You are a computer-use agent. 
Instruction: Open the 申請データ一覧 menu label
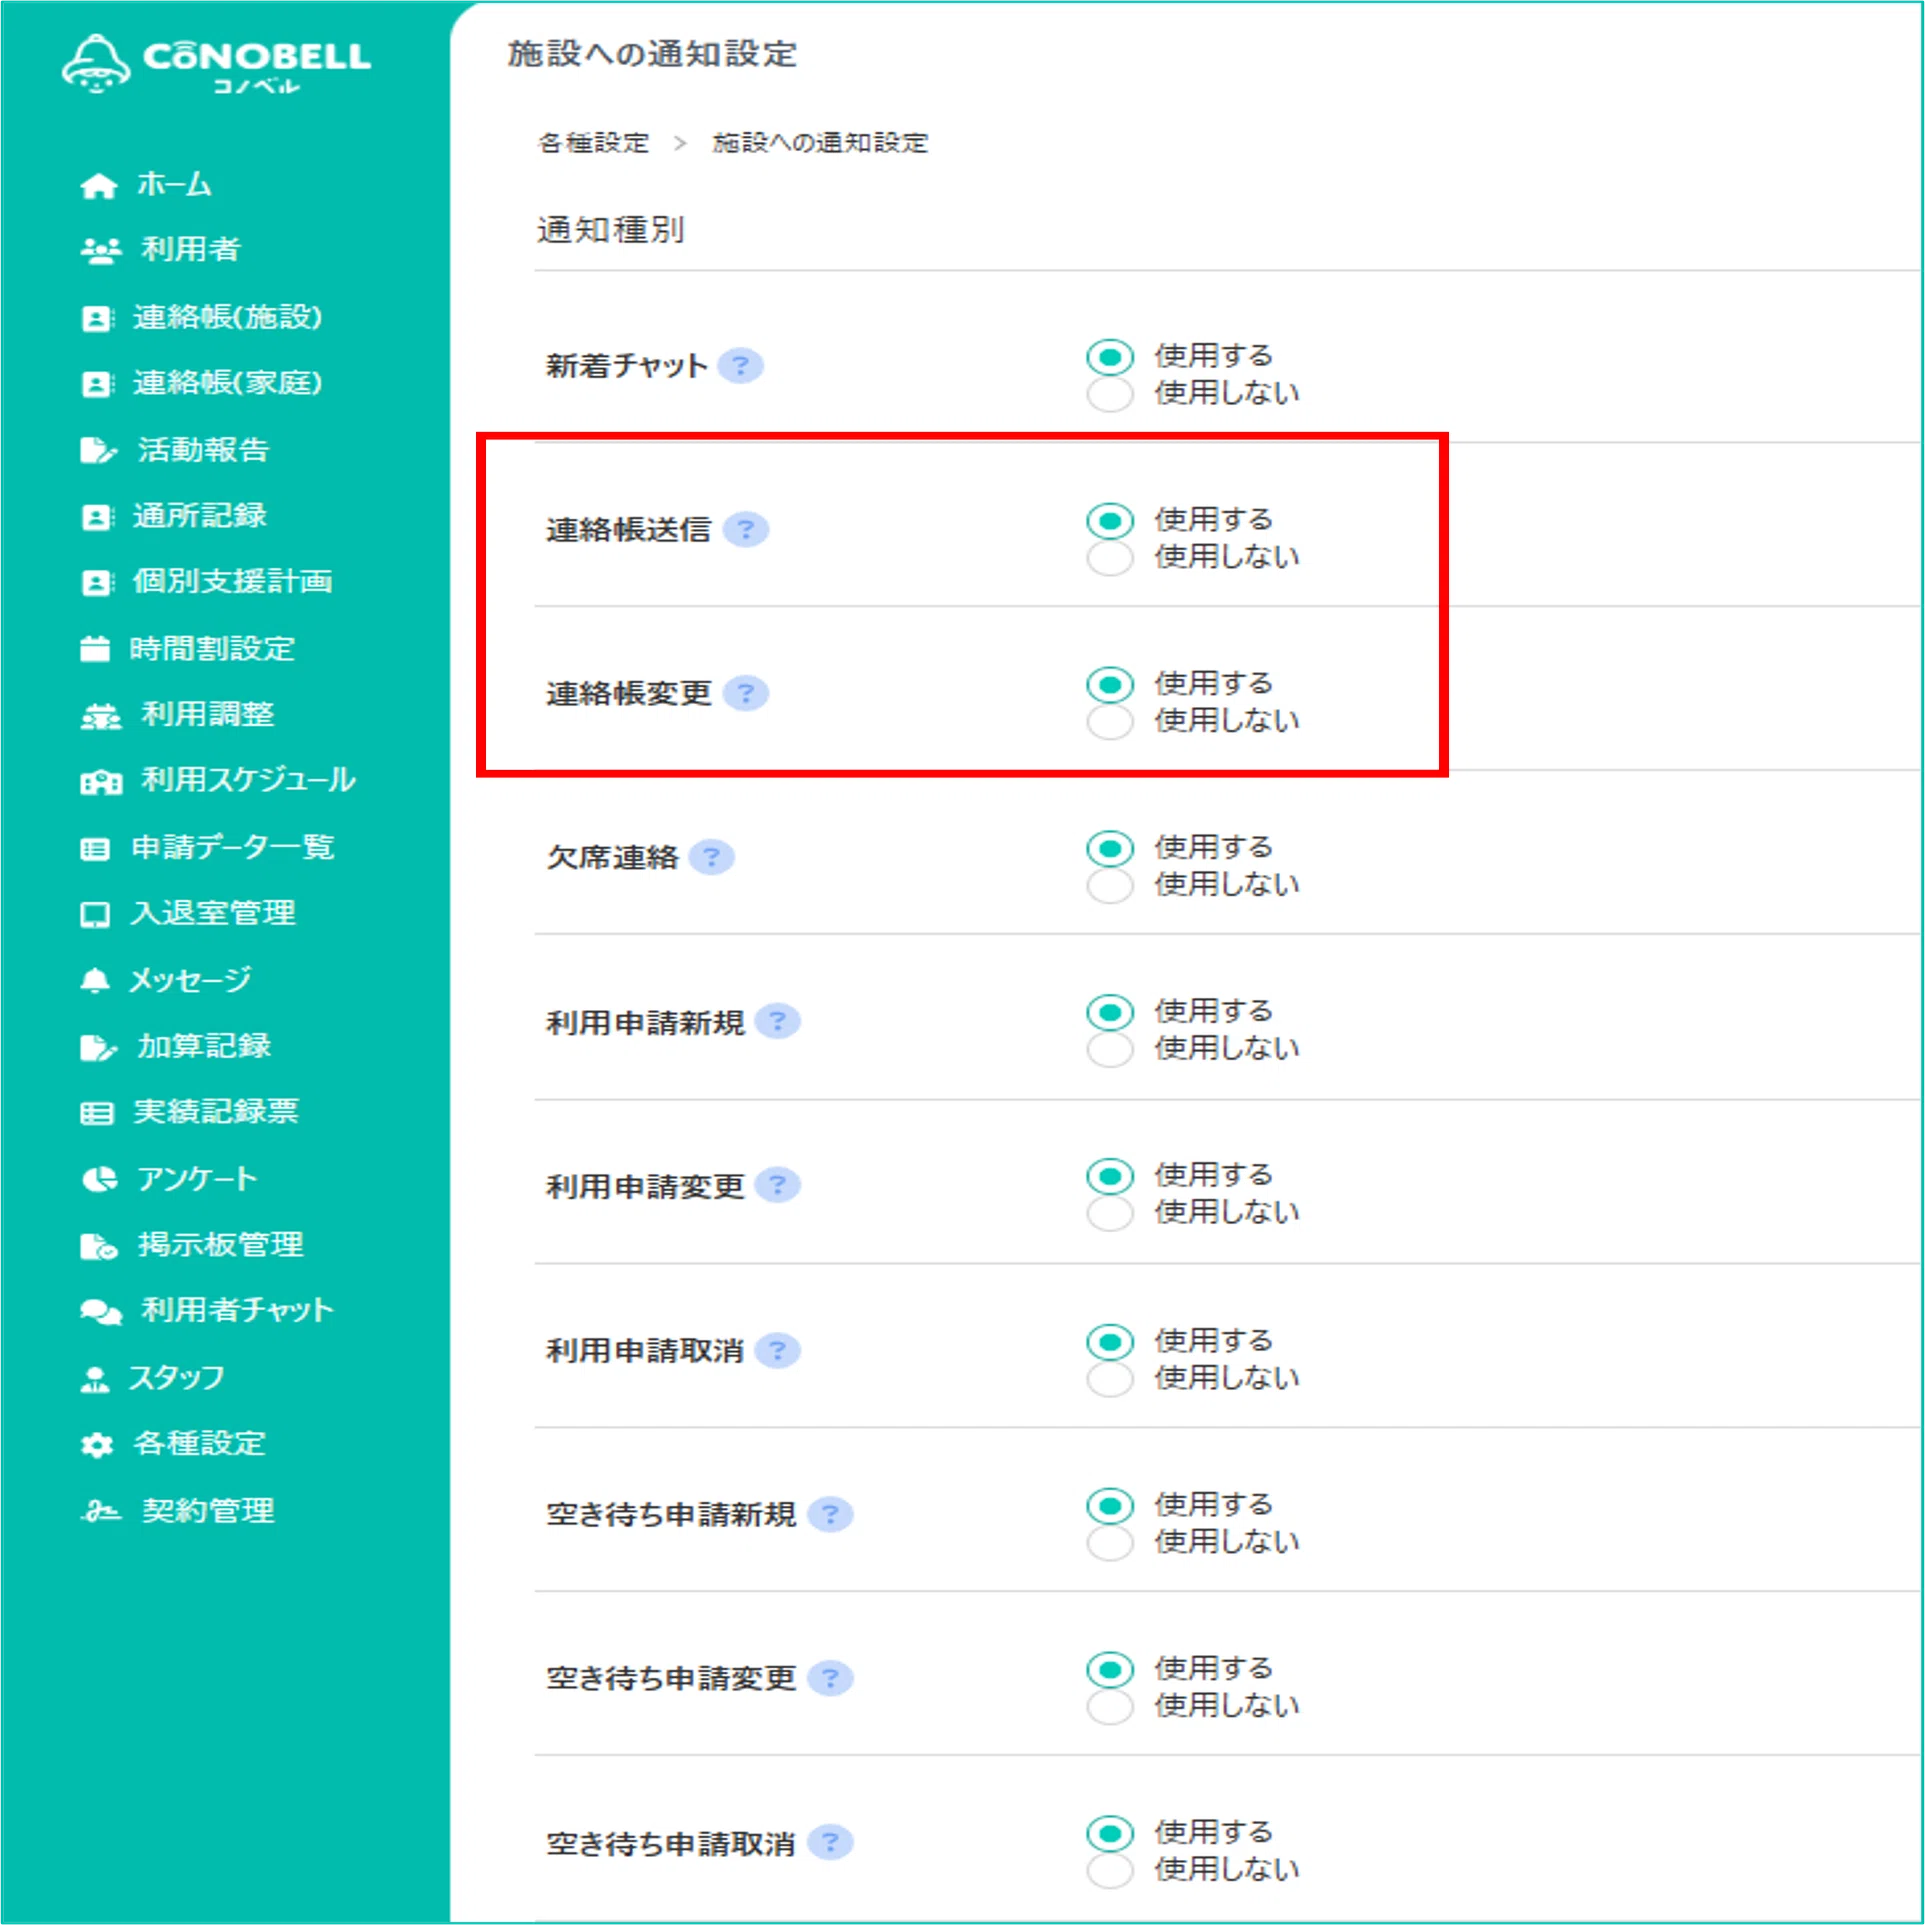pyautogui.click(x=233, y=848)
